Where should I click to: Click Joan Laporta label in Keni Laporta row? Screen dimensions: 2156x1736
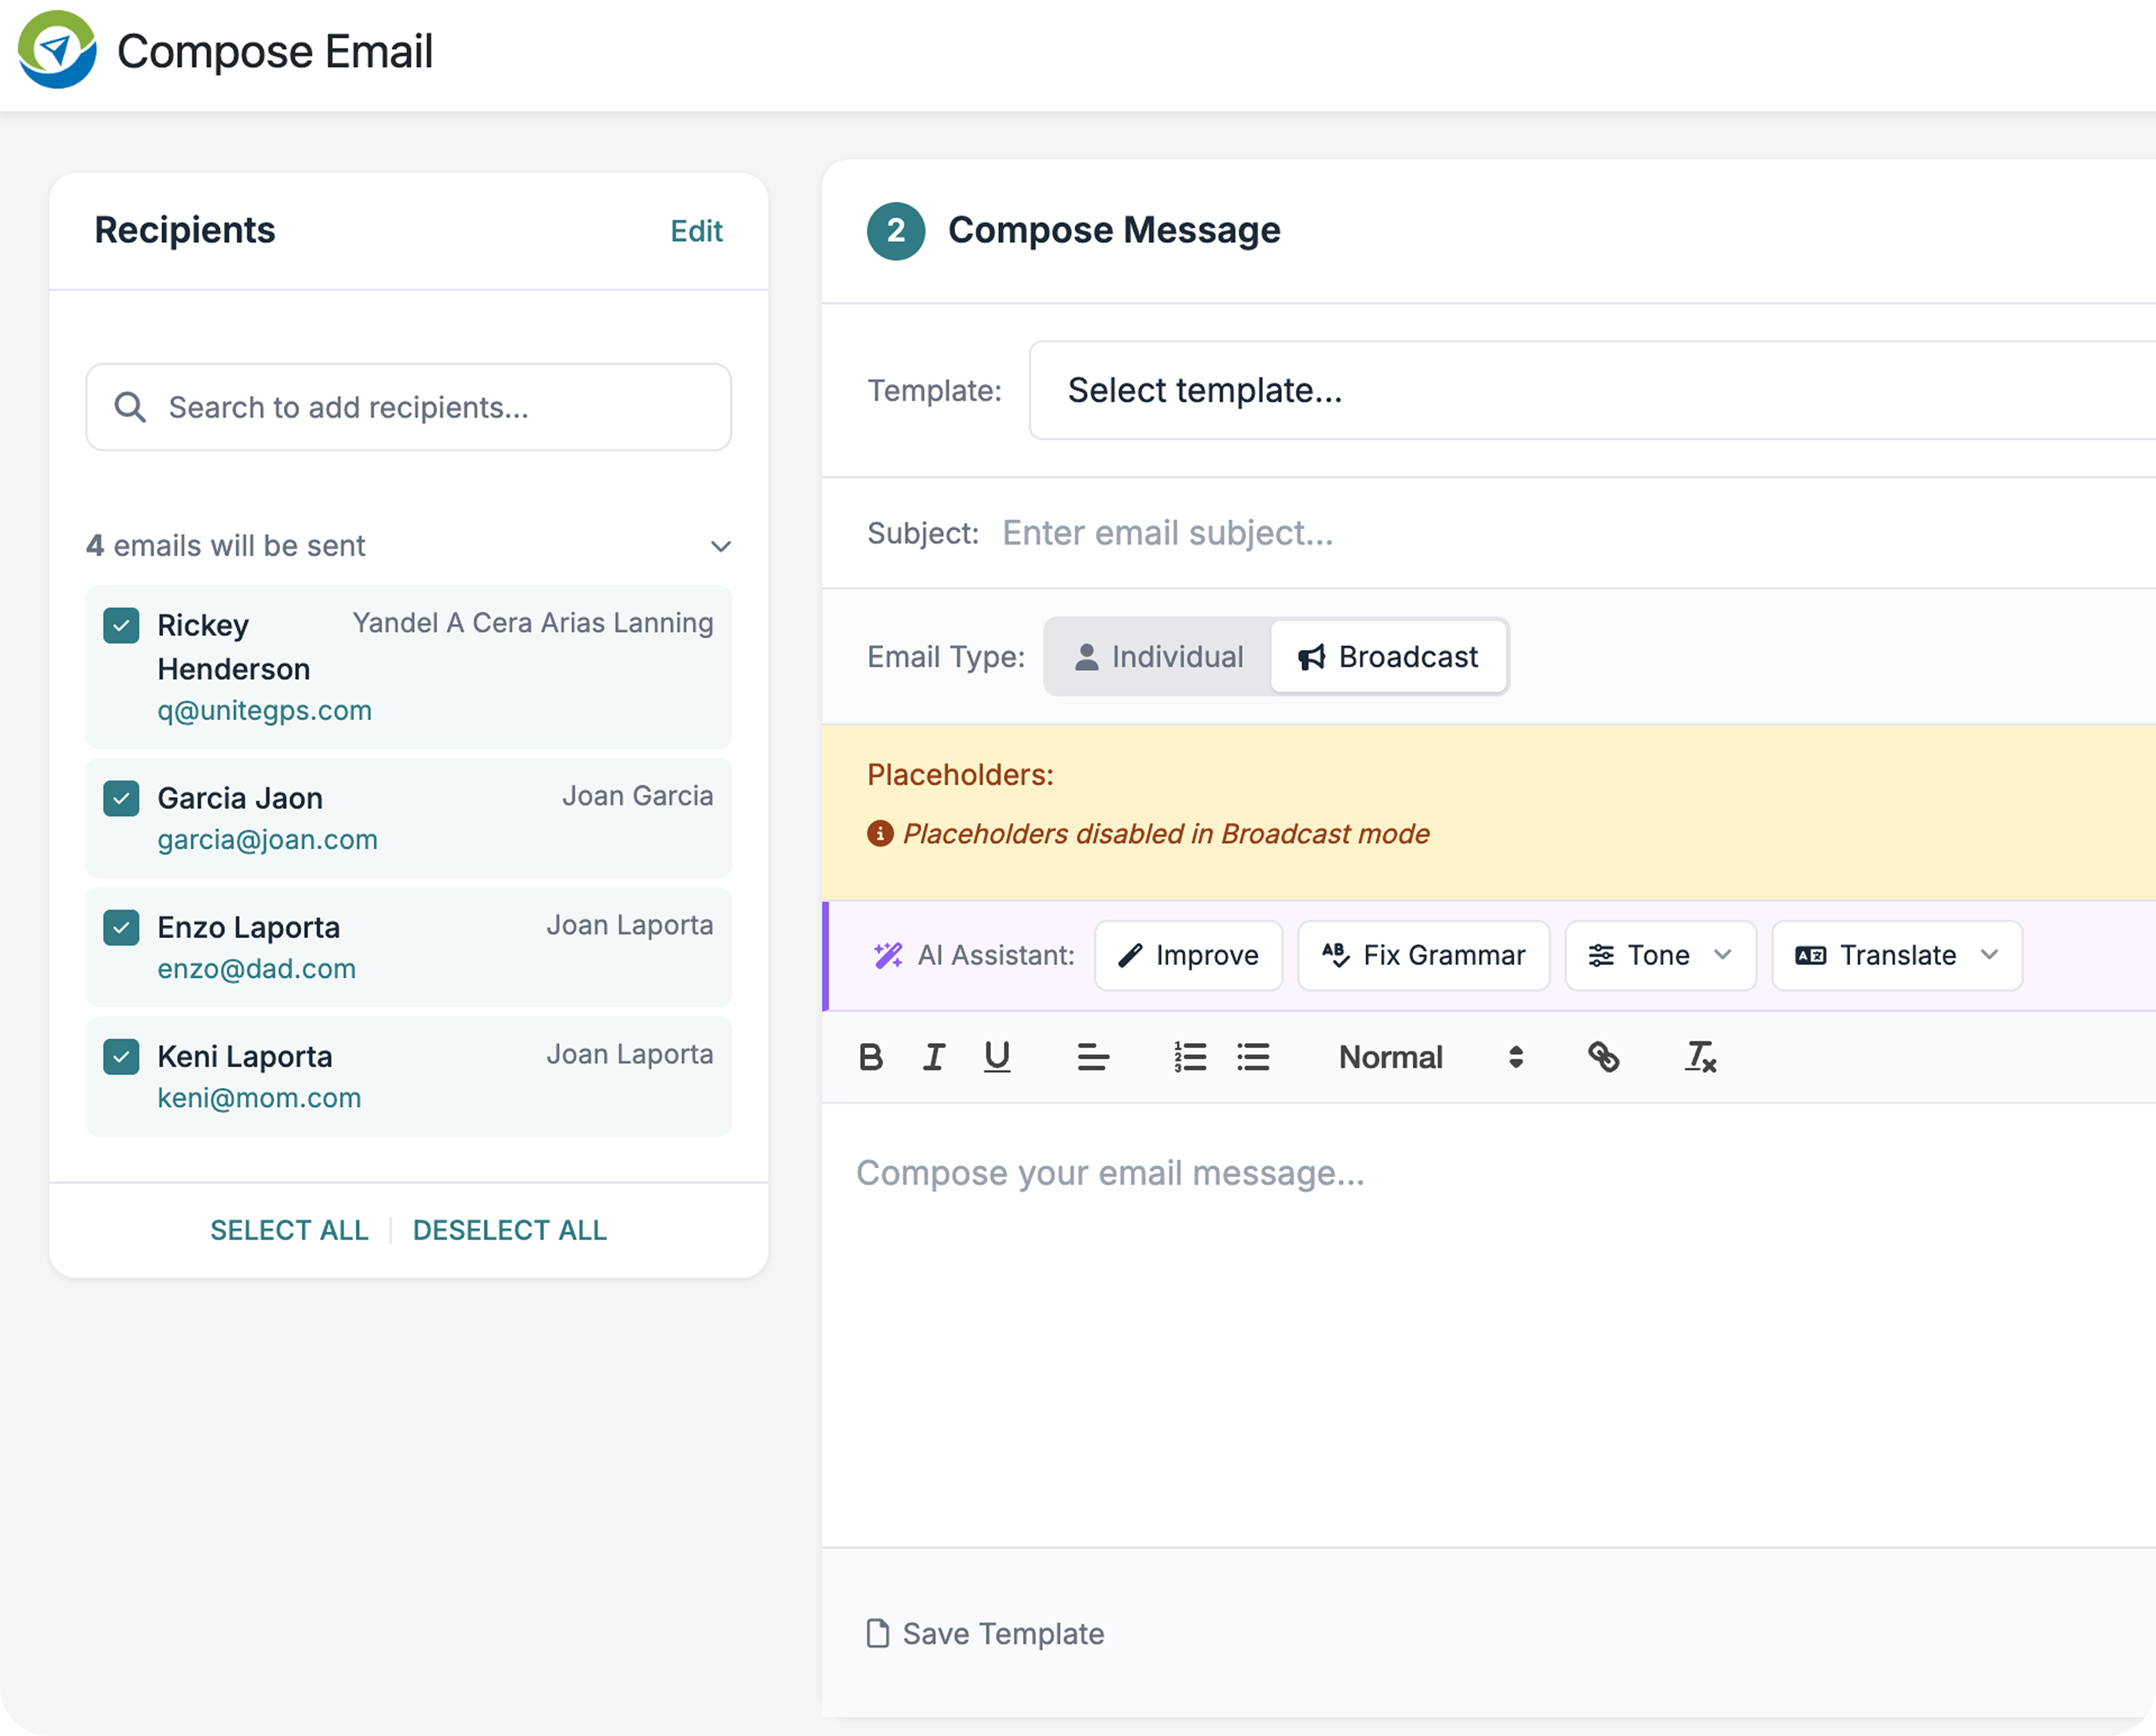pos(630,1054)
